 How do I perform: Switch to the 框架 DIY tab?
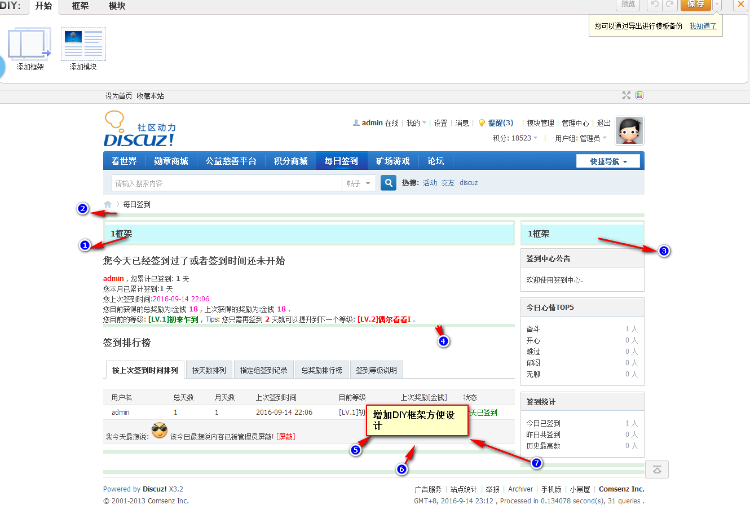tap(80, 6)
